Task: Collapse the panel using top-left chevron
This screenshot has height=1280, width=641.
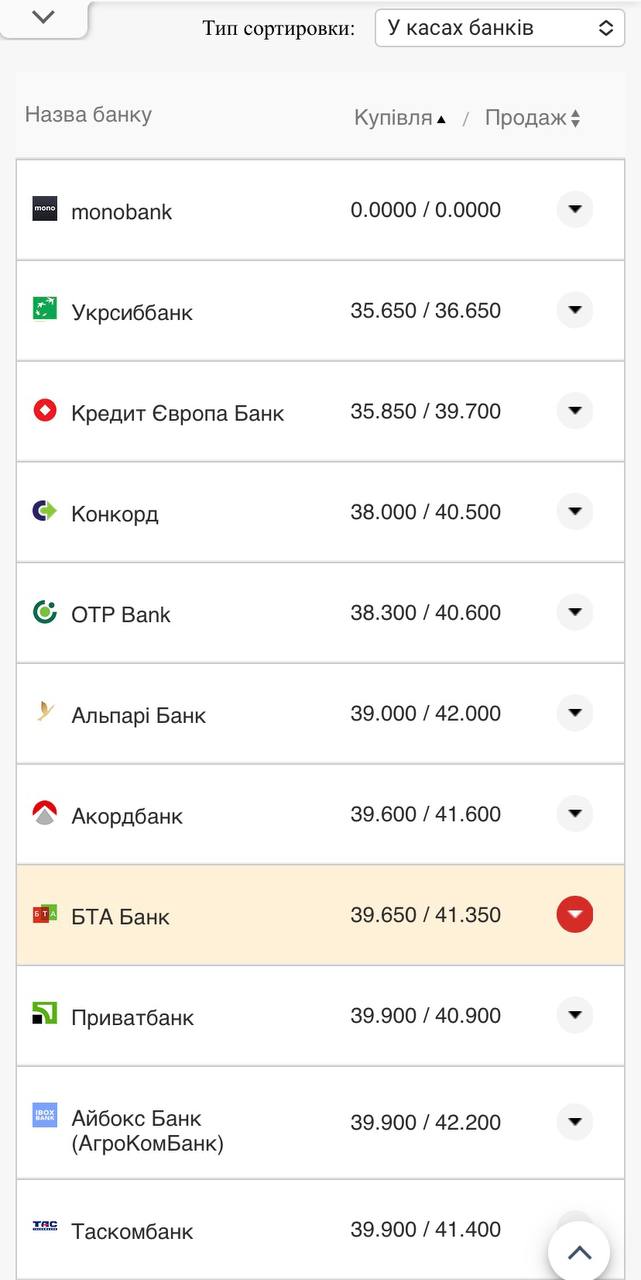Action: (x=40, y=16)
